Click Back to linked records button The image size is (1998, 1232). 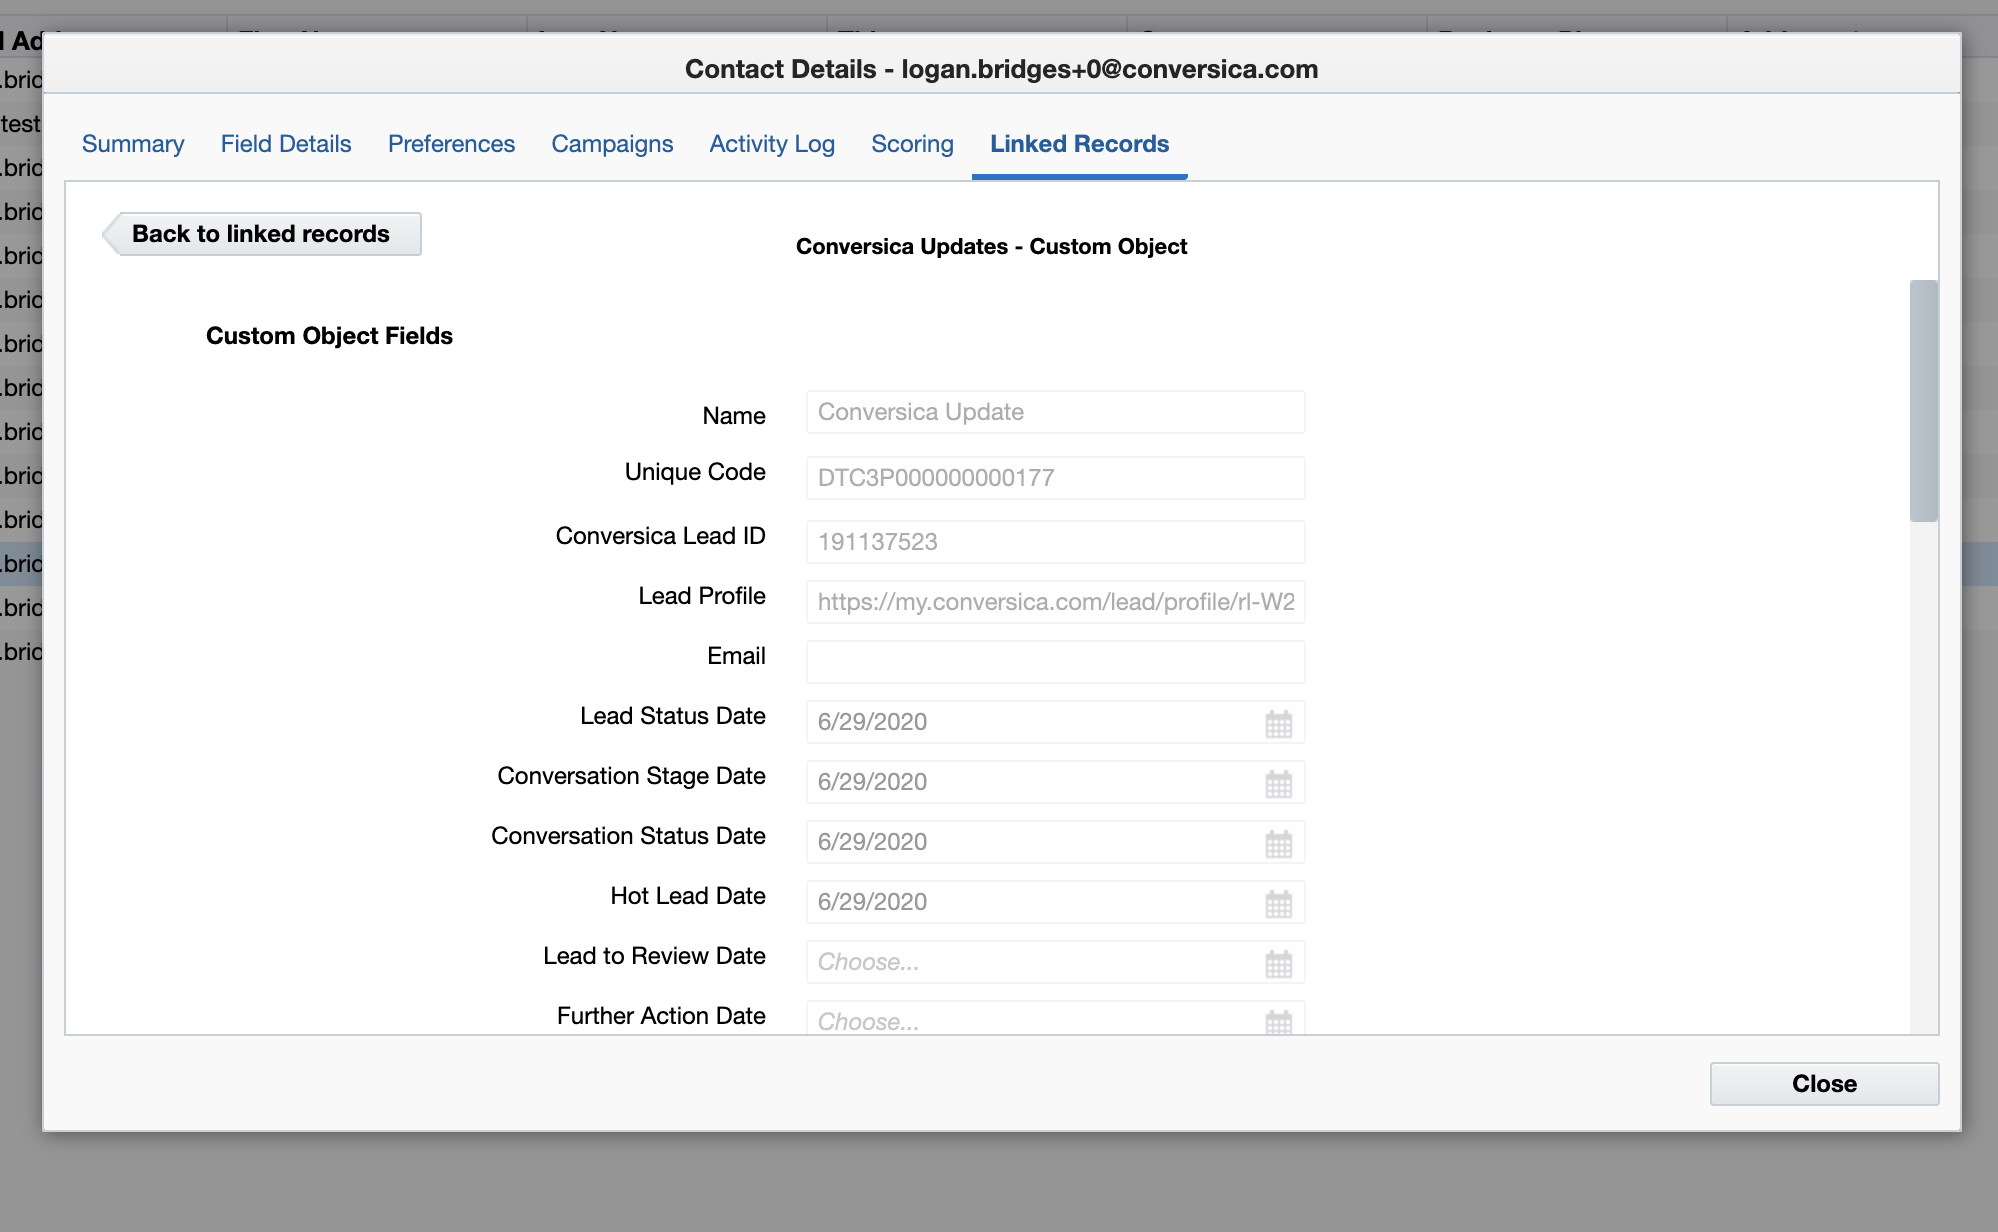(261, 234)
